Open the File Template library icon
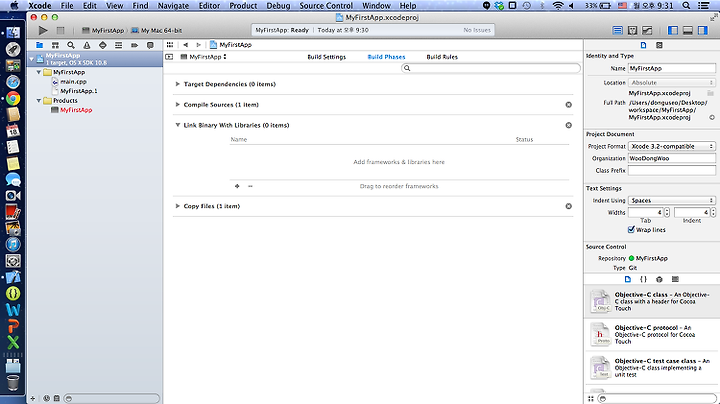720x404 pixels. tap(628, 279)
